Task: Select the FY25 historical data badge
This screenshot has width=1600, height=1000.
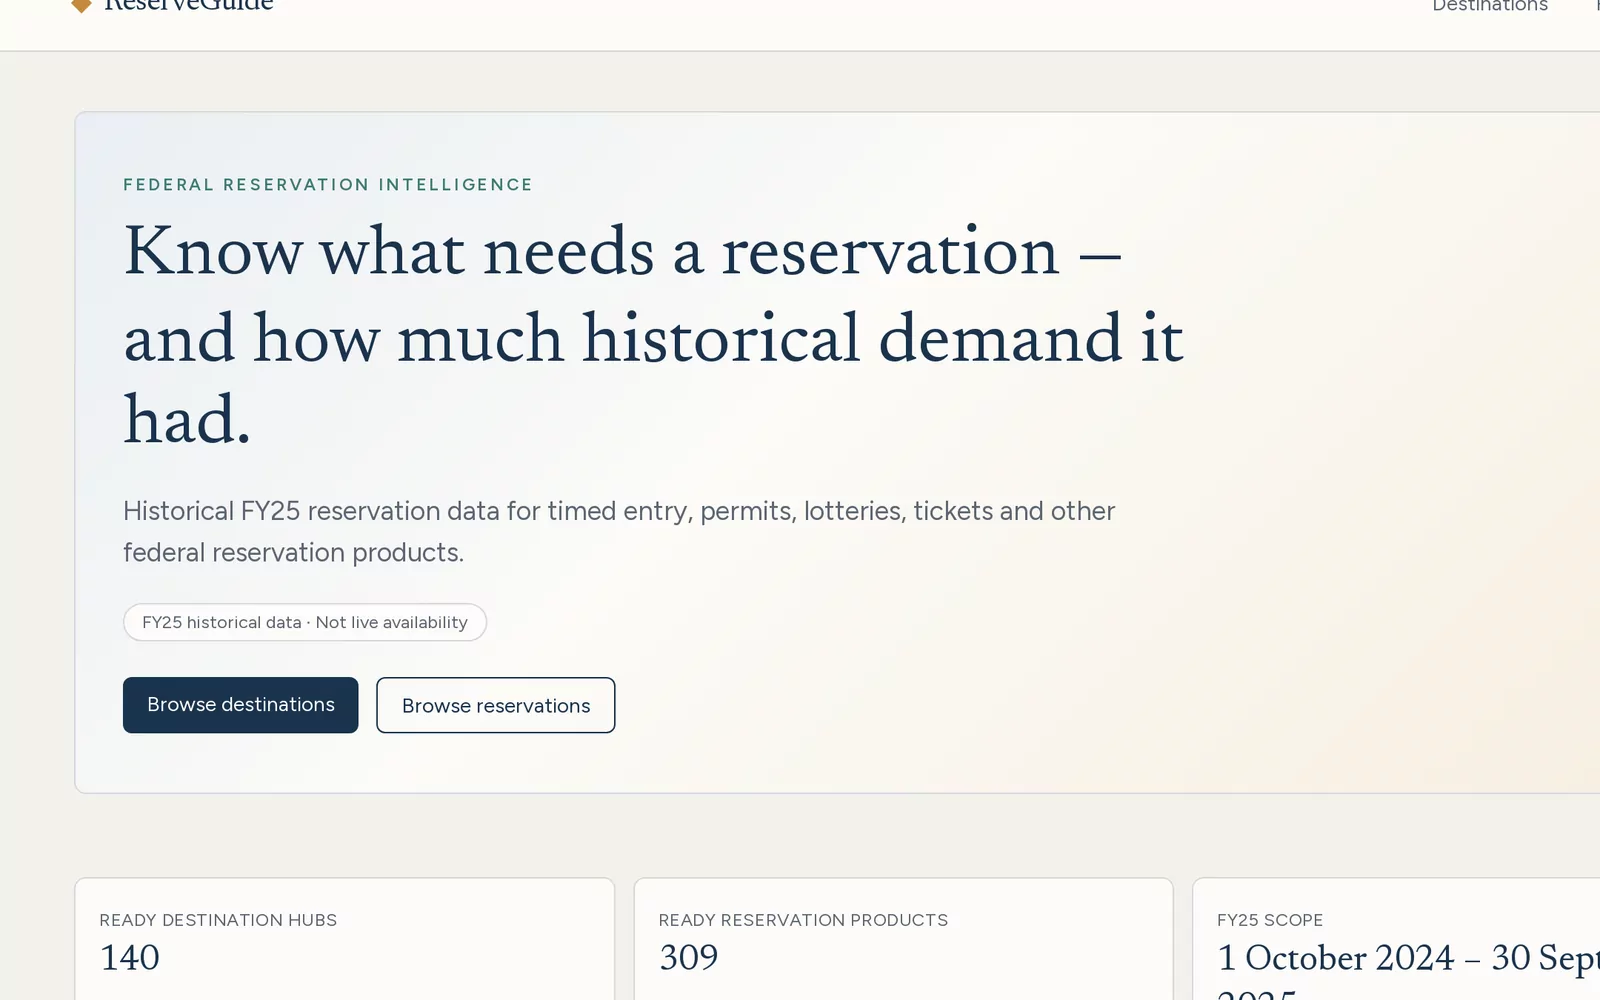Action: click(x=305, y=622)
